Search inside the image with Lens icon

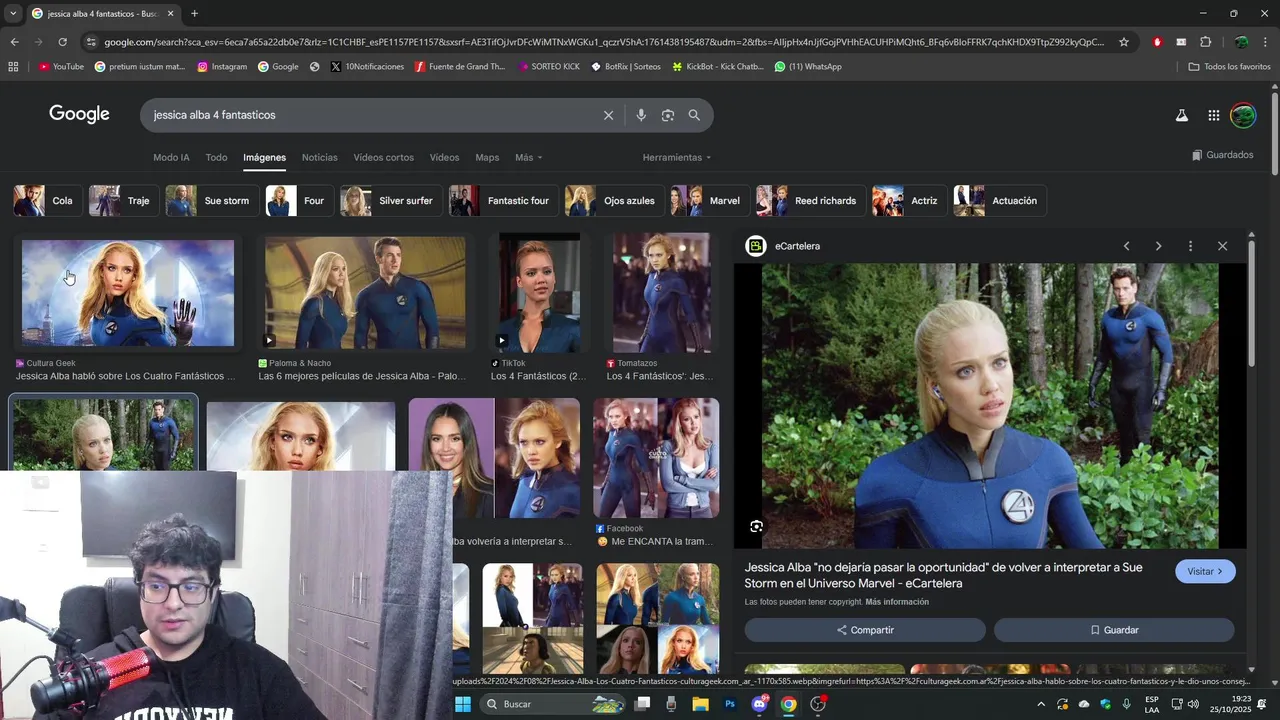coord(757,526)
